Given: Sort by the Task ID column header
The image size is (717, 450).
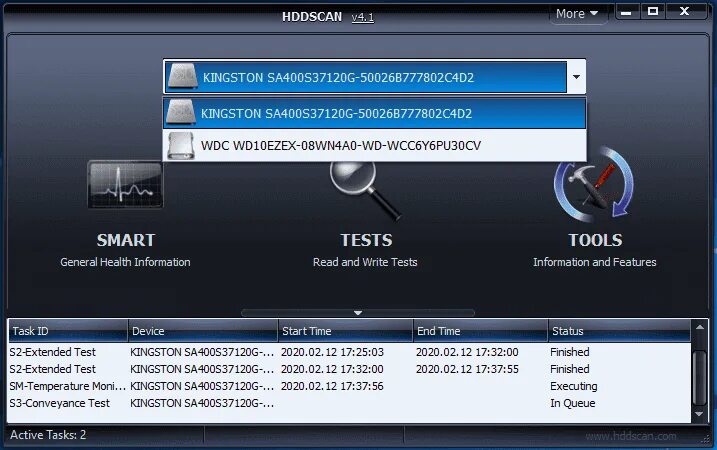Looking at the screenshot, I should (x=68, y=331).
